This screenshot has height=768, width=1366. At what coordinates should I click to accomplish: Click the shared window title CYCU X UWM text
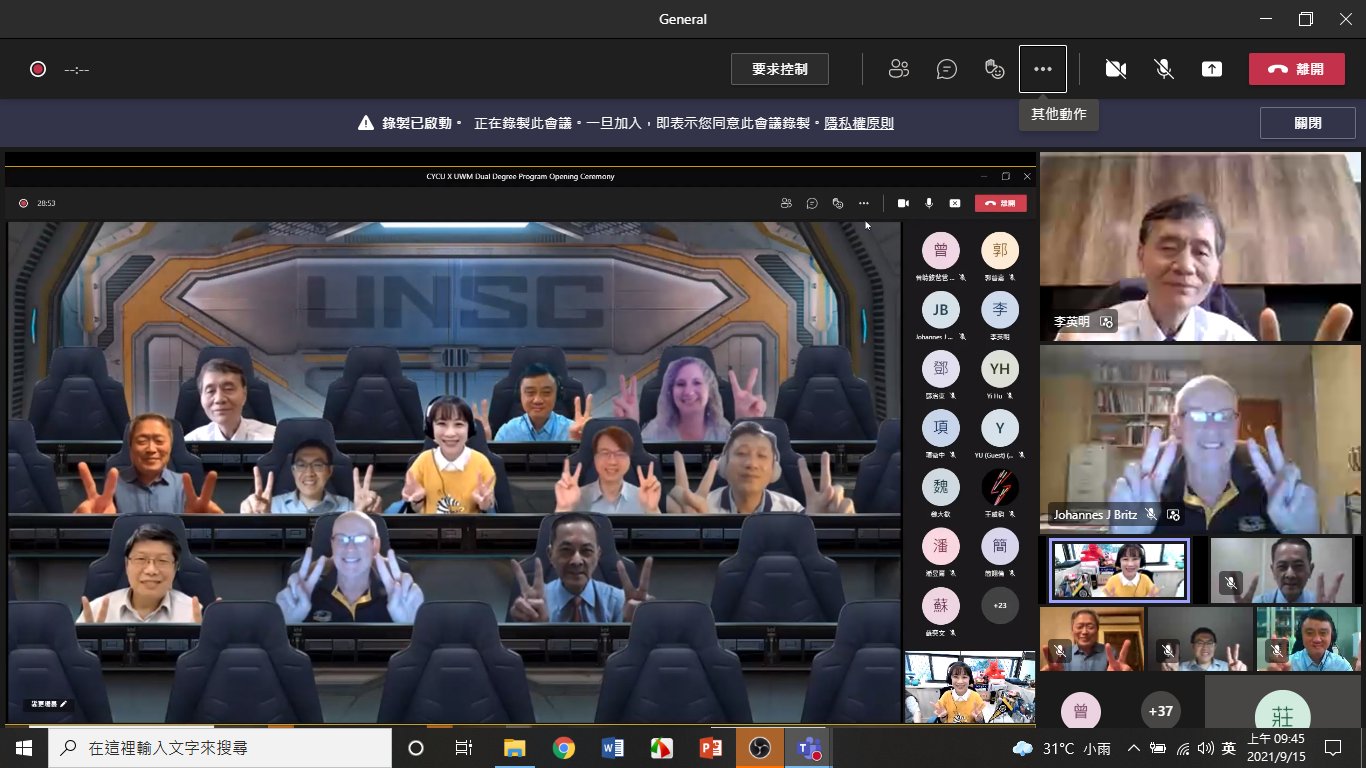tap(520, 176)
